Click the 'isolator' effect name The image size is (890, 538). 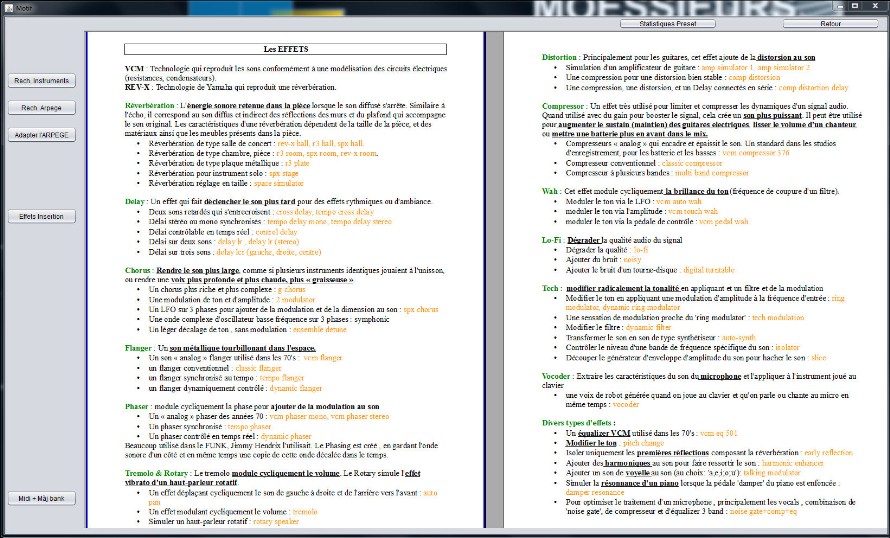(787, 347)
